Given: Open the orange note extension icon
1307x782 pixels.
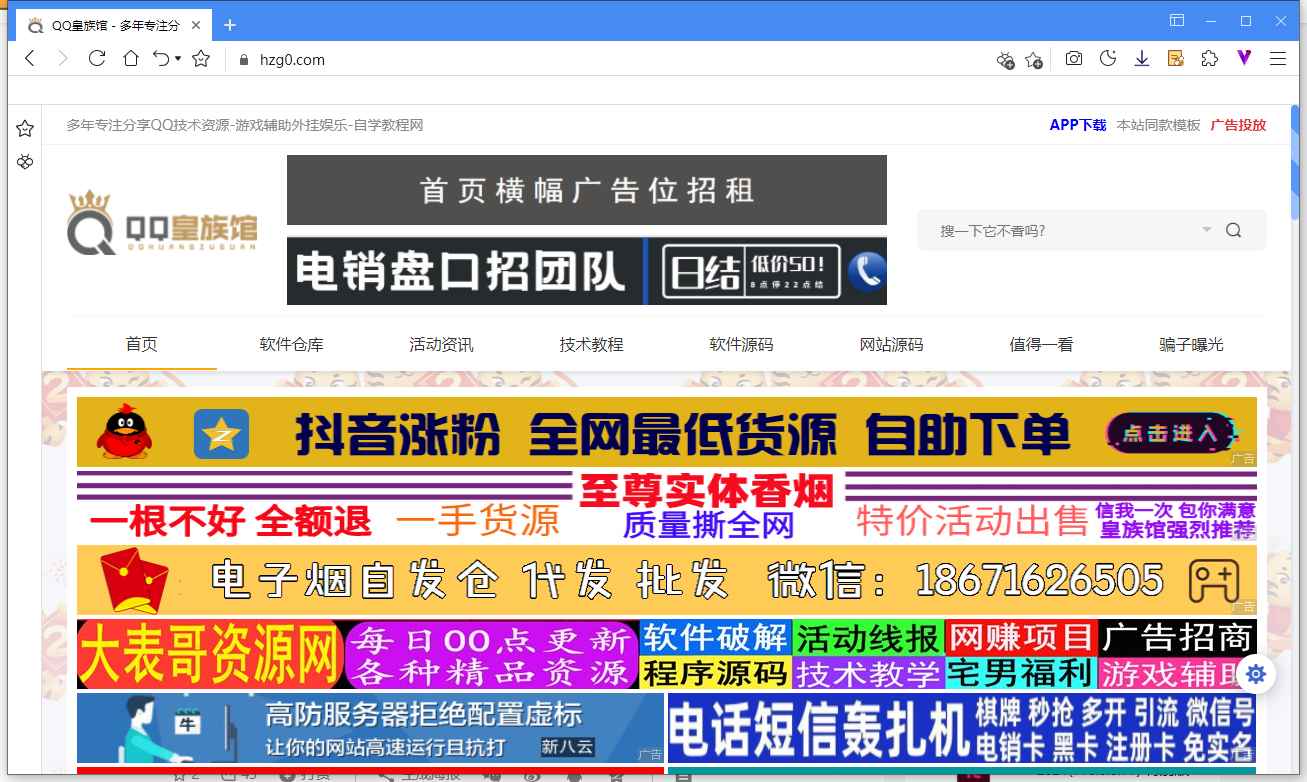Looking at the screenshot, I should point(1176,59).
